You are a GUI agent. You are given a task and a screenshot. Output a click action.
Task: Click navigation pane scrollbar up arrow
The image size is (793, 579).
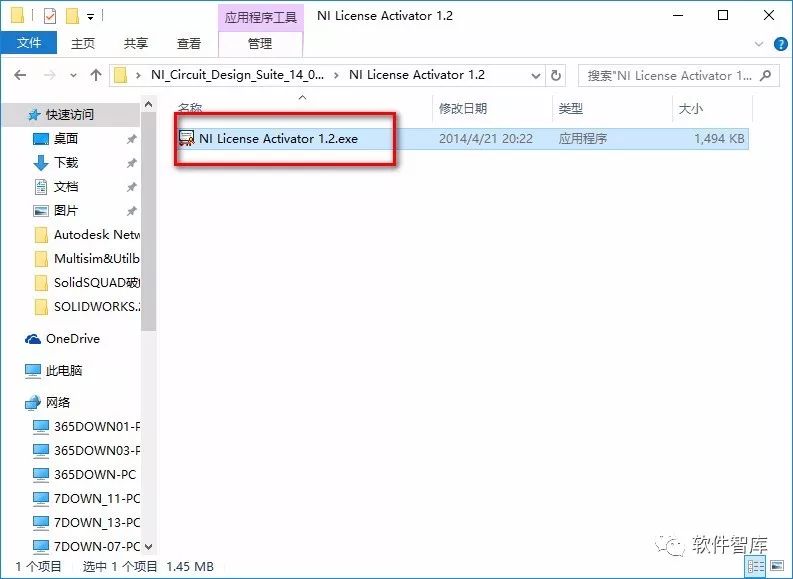click(x=149, y=104)
